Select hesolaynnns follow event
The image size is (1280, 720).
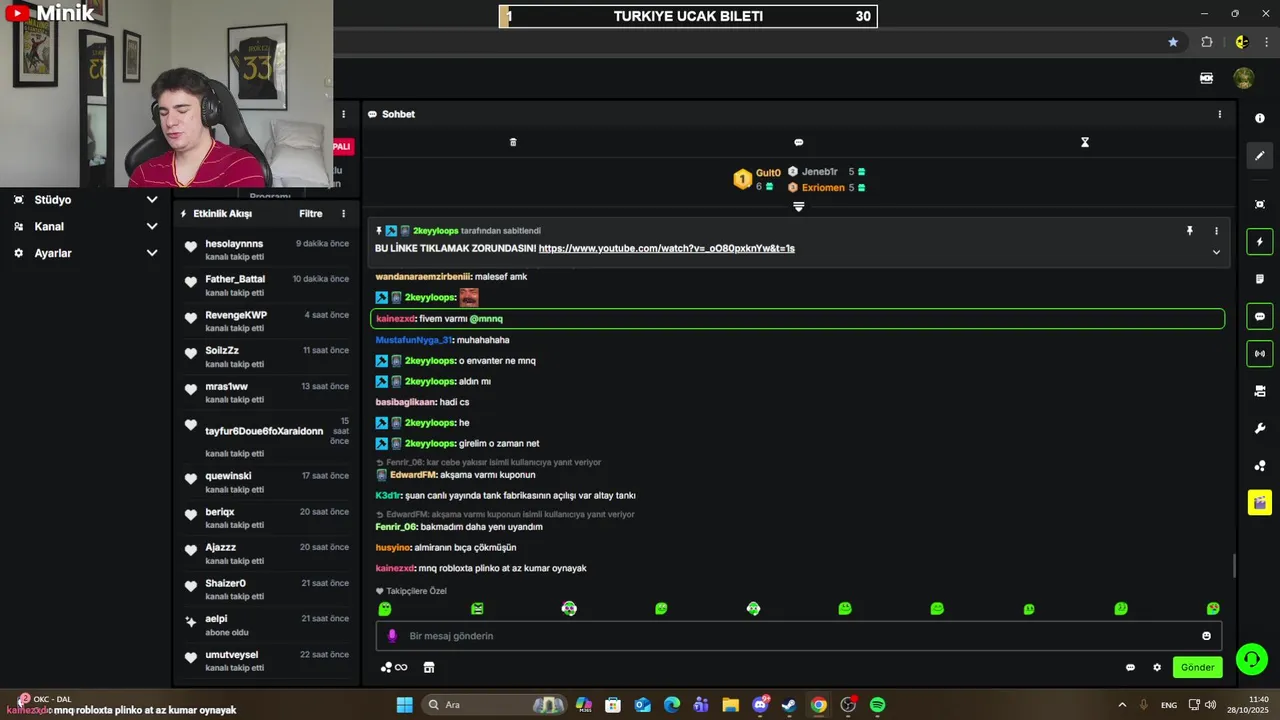(266, 249)
